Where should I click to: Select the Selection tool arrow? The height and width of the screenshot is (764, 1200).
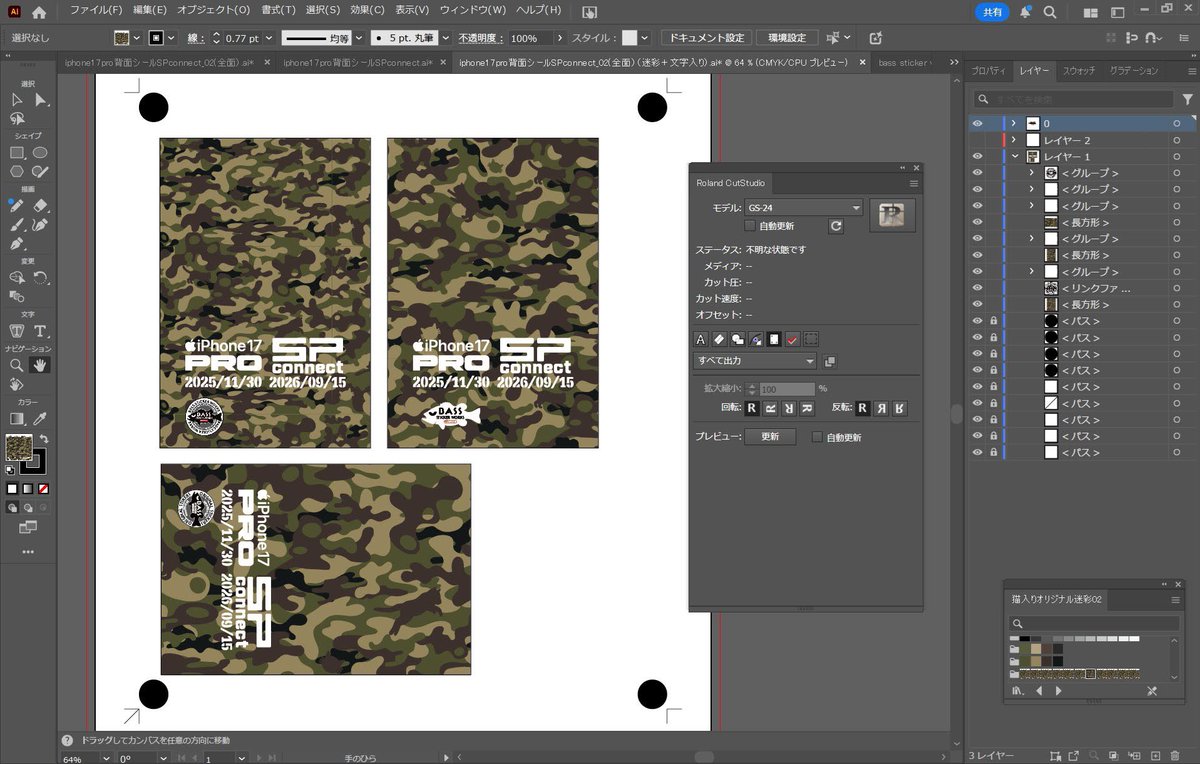tap(17, 100)
